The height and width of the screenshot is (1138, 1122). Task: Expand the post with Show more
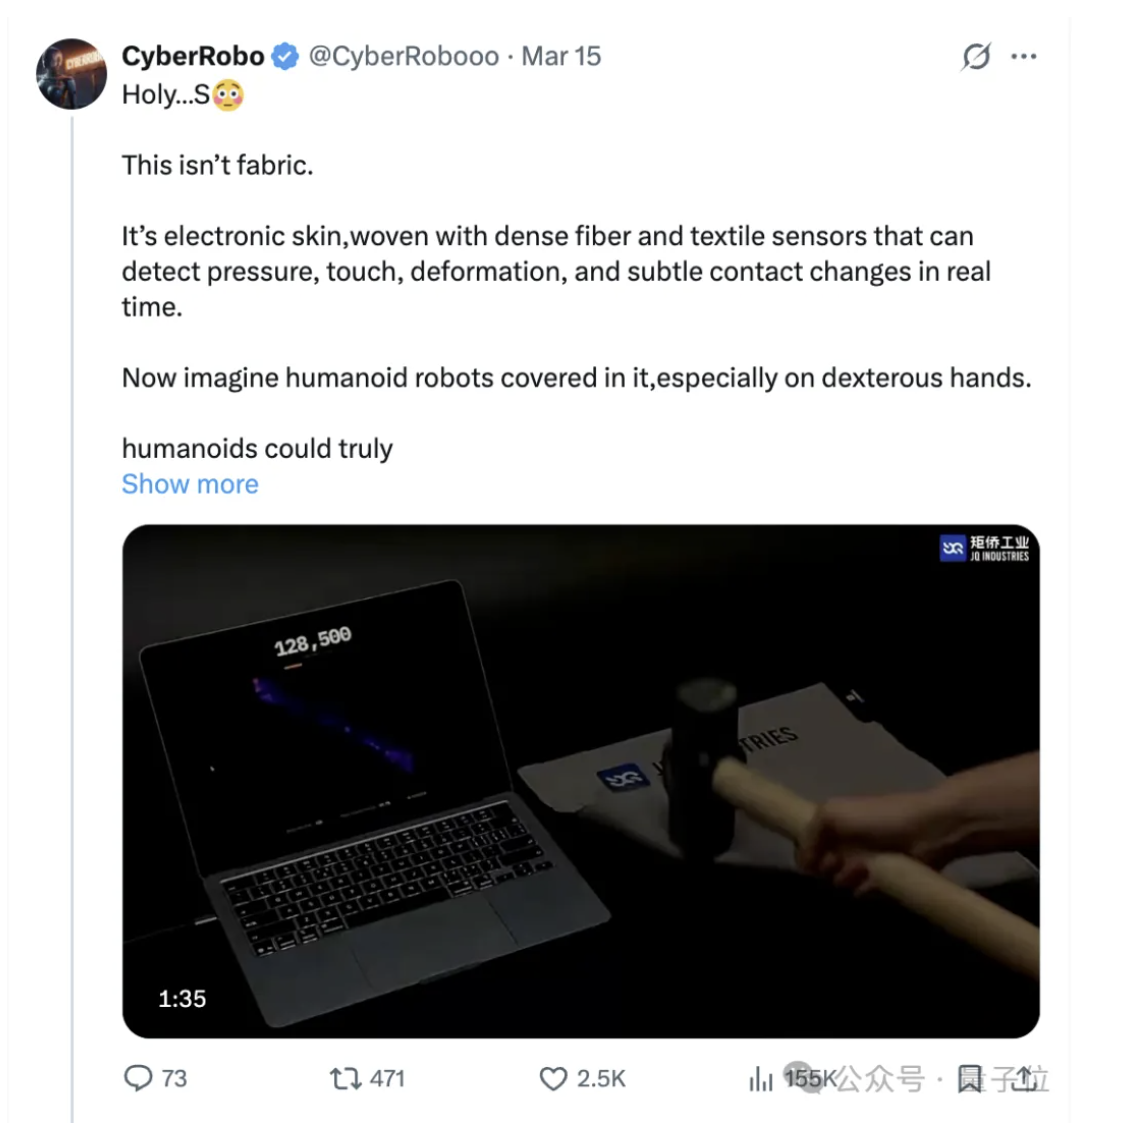[x=190, y=484]
